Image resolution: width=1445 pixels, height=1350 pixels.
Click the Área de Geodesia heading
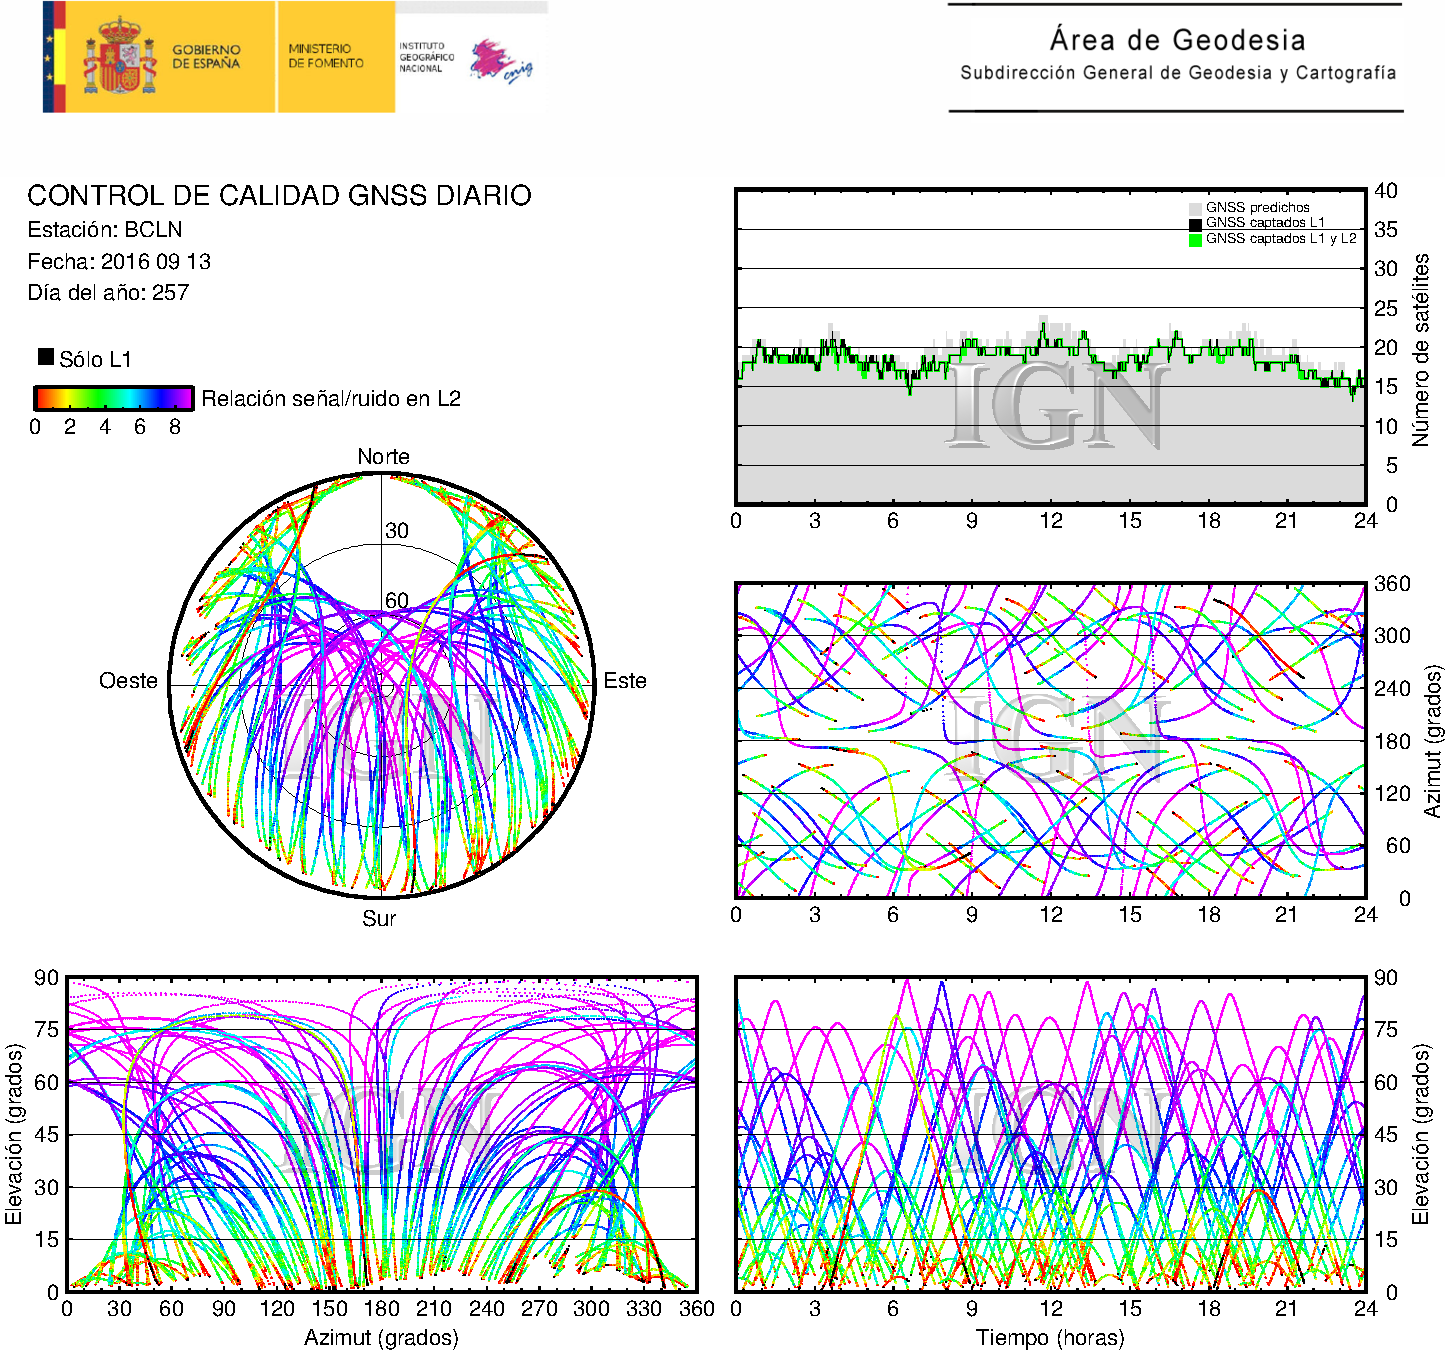click(1177, 40)
